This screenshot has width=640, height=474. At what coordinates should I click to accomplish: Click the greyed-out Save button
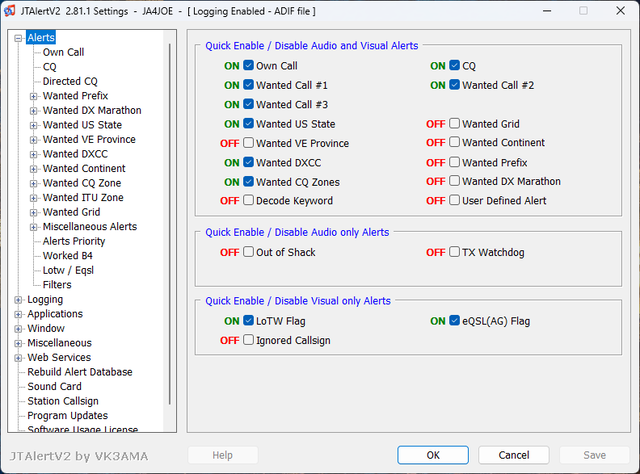[x=594, y=455]
